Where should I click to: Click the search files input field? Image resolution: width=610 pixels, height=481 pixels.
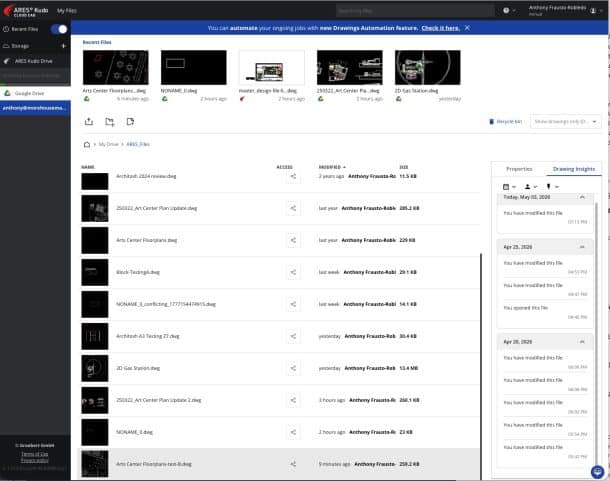(x=414, y=11)
